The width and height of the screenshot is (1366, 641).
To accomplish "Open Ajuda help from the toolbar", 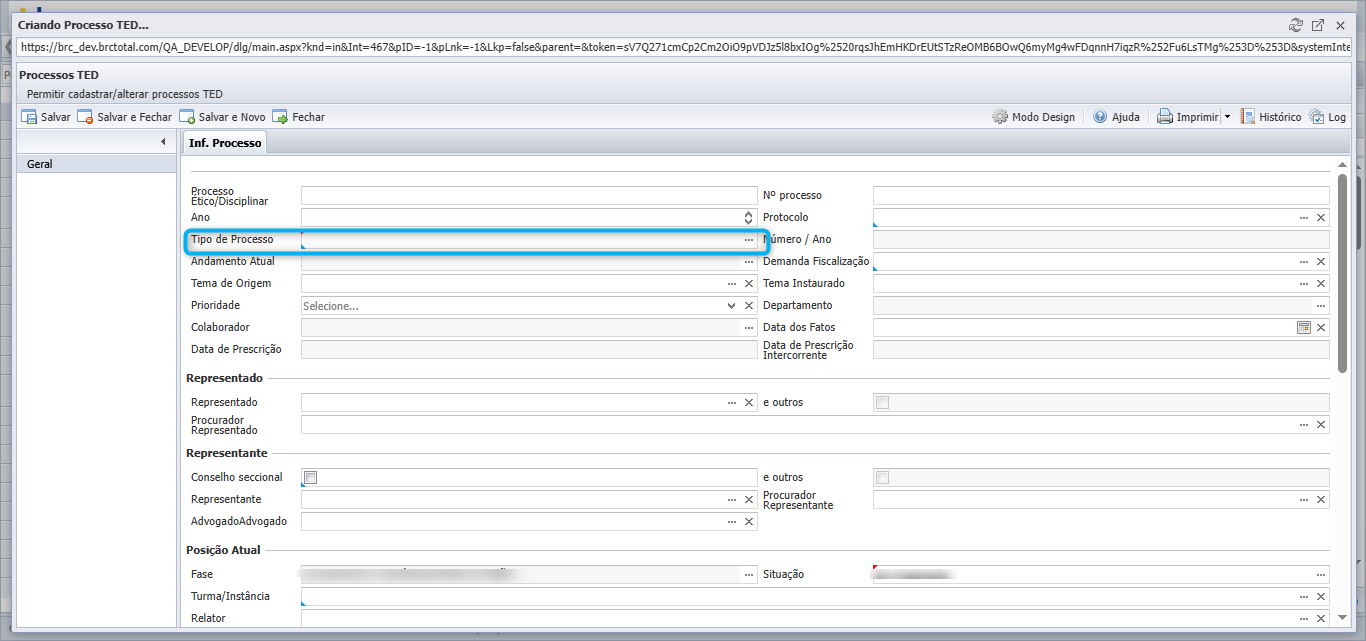I will [1116, 117].
